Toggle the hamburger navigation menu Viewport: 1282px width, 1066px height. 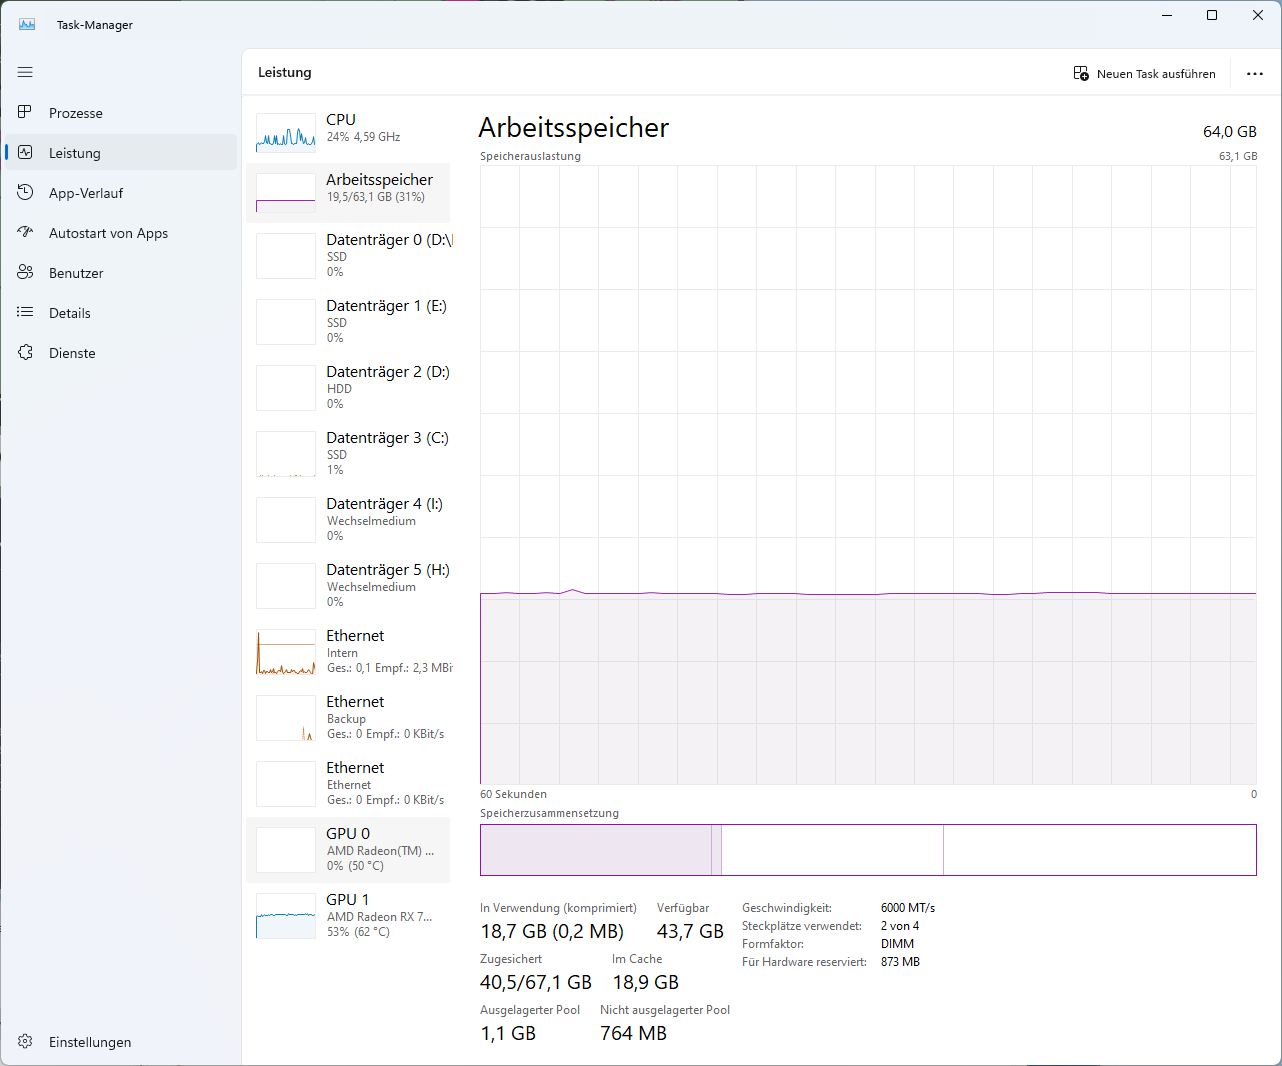[x=25, y=72]
